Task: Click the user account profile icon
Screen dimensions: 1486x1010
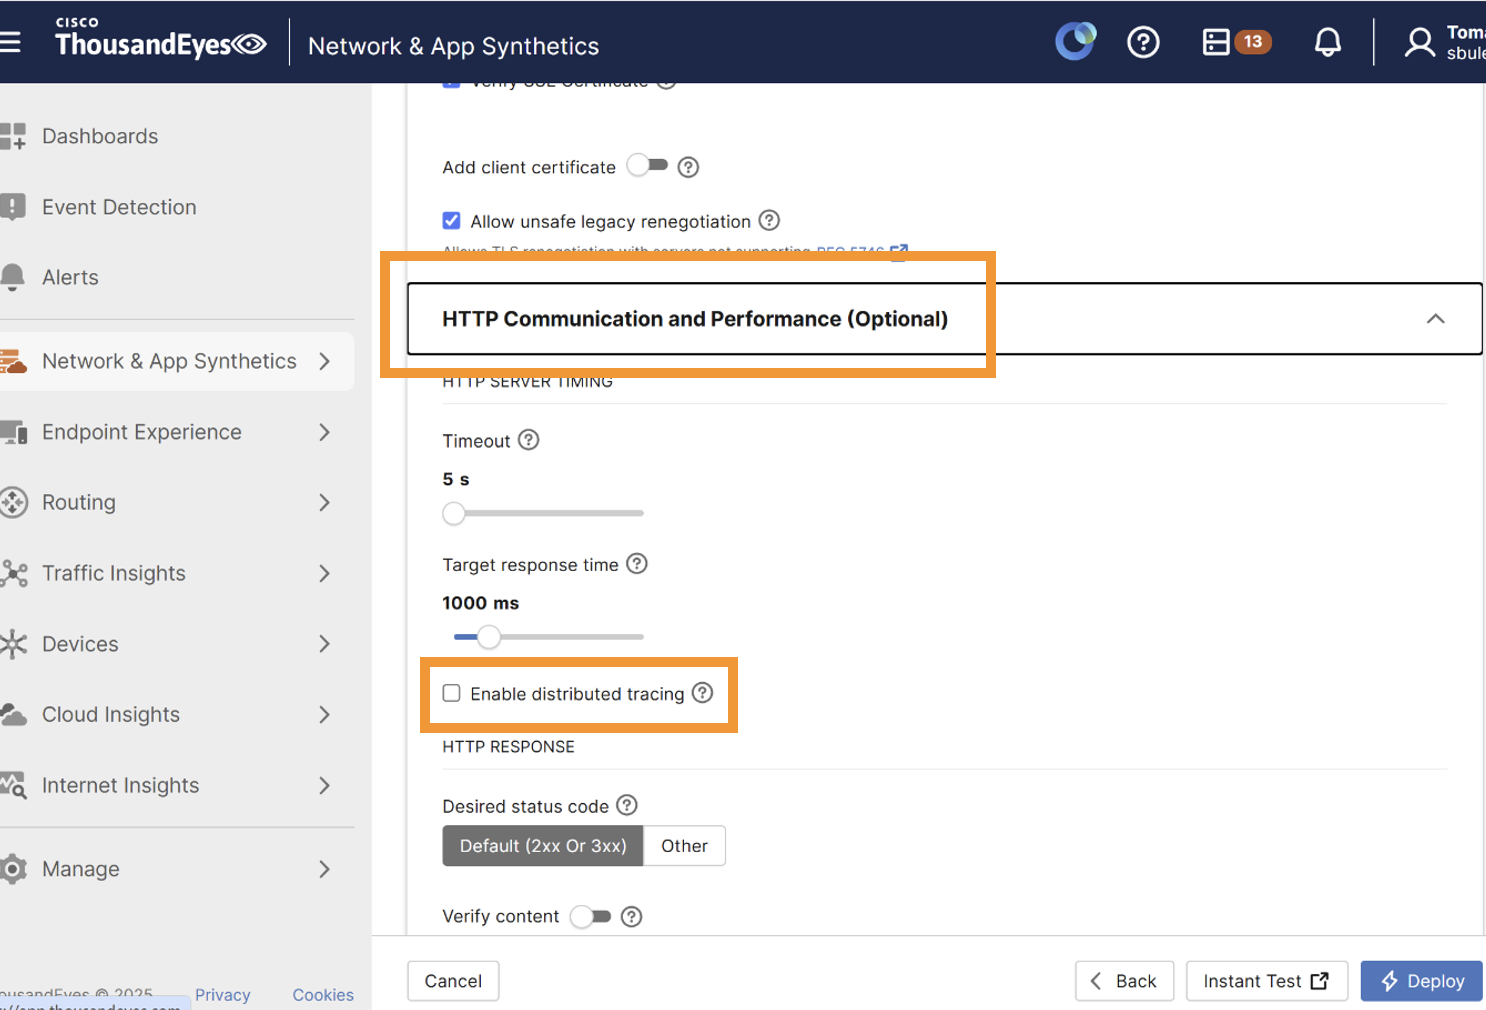Action: (x=1419, y=43)
